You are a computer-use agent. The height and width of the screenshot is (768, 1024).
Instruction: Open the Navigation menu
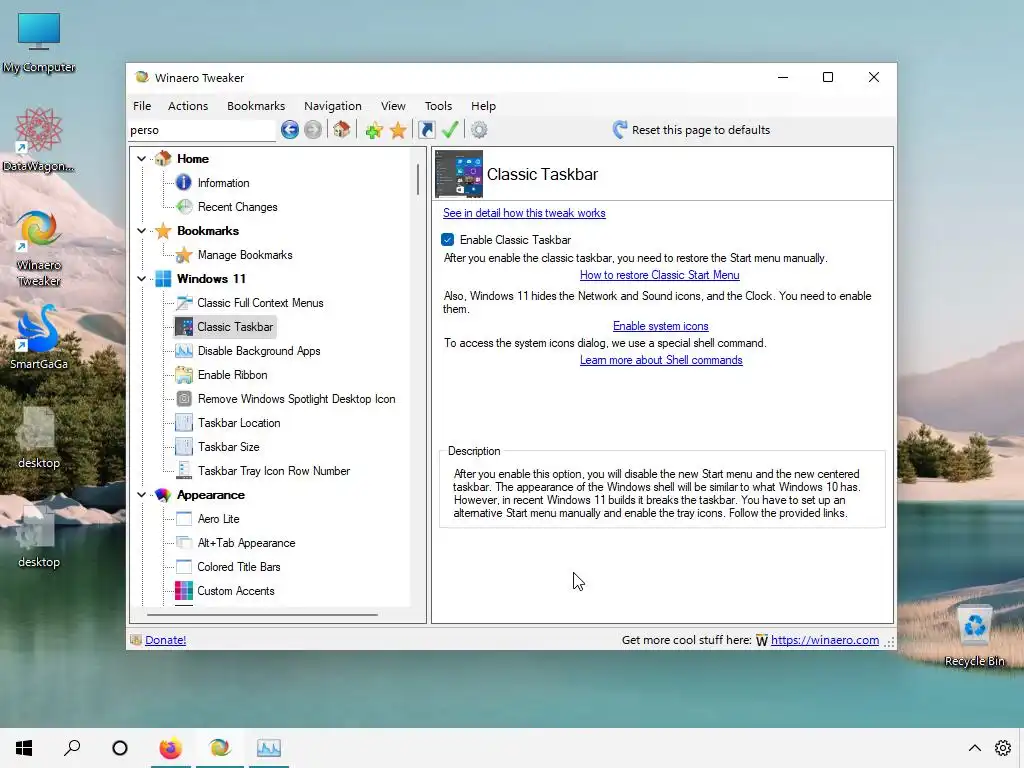(x=332, y=106)
